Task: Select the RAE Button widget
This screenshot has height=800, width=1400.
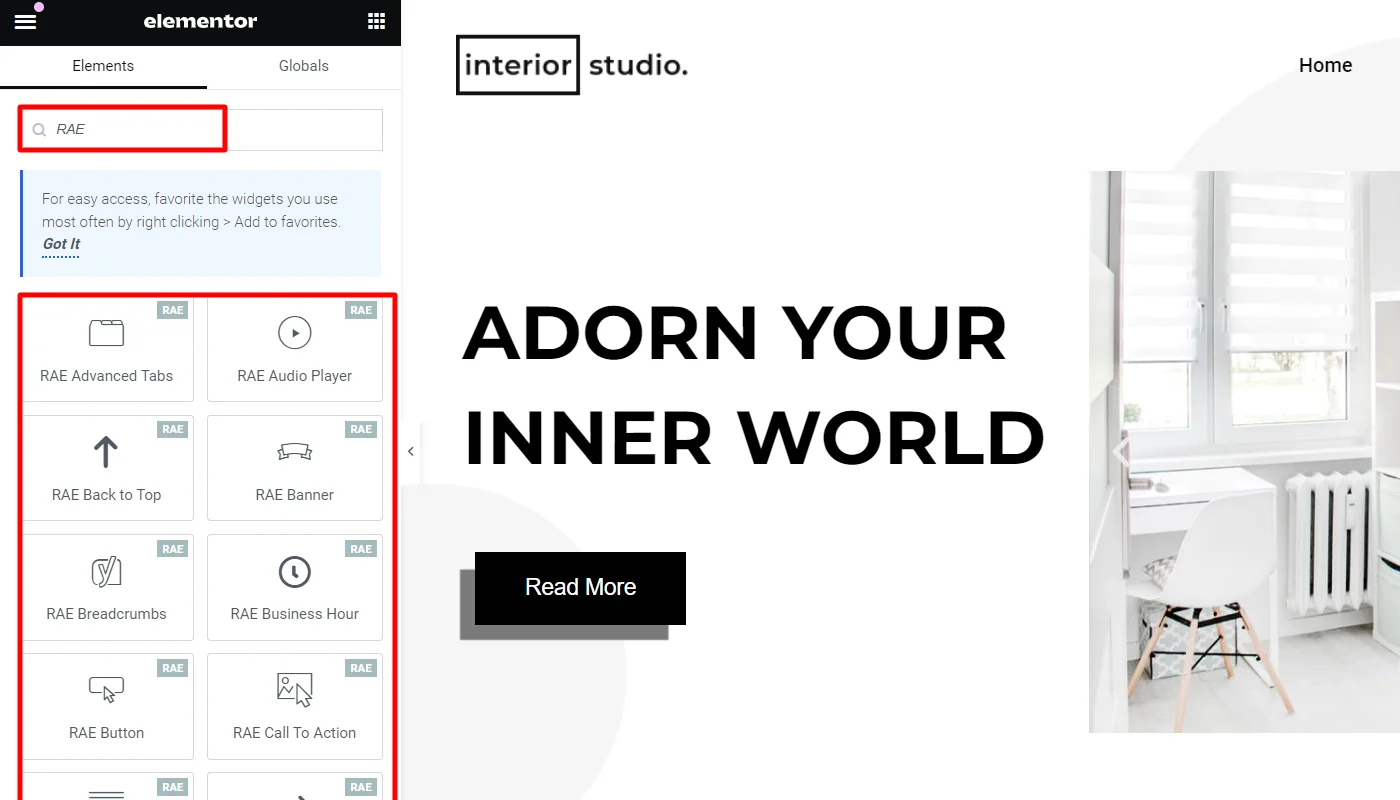Action: 107,705
